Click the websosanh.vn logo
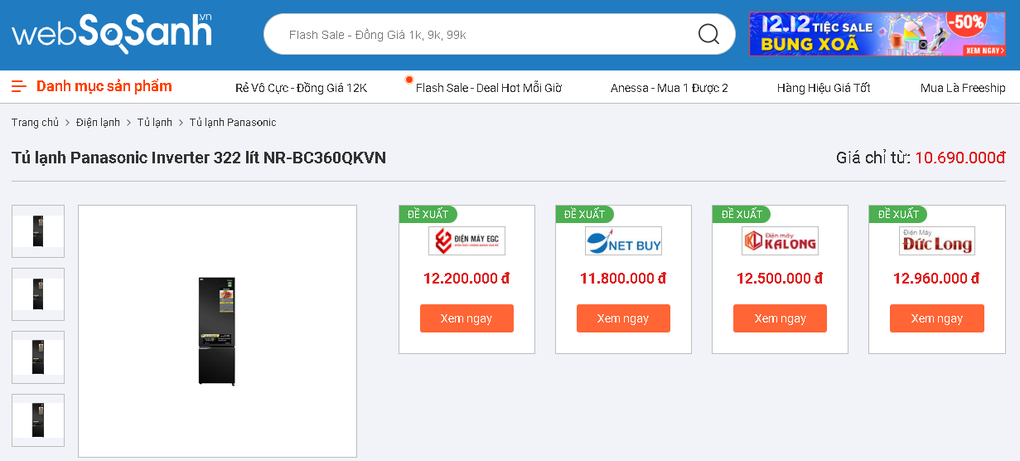1020x461 pixels. [112, 34]
